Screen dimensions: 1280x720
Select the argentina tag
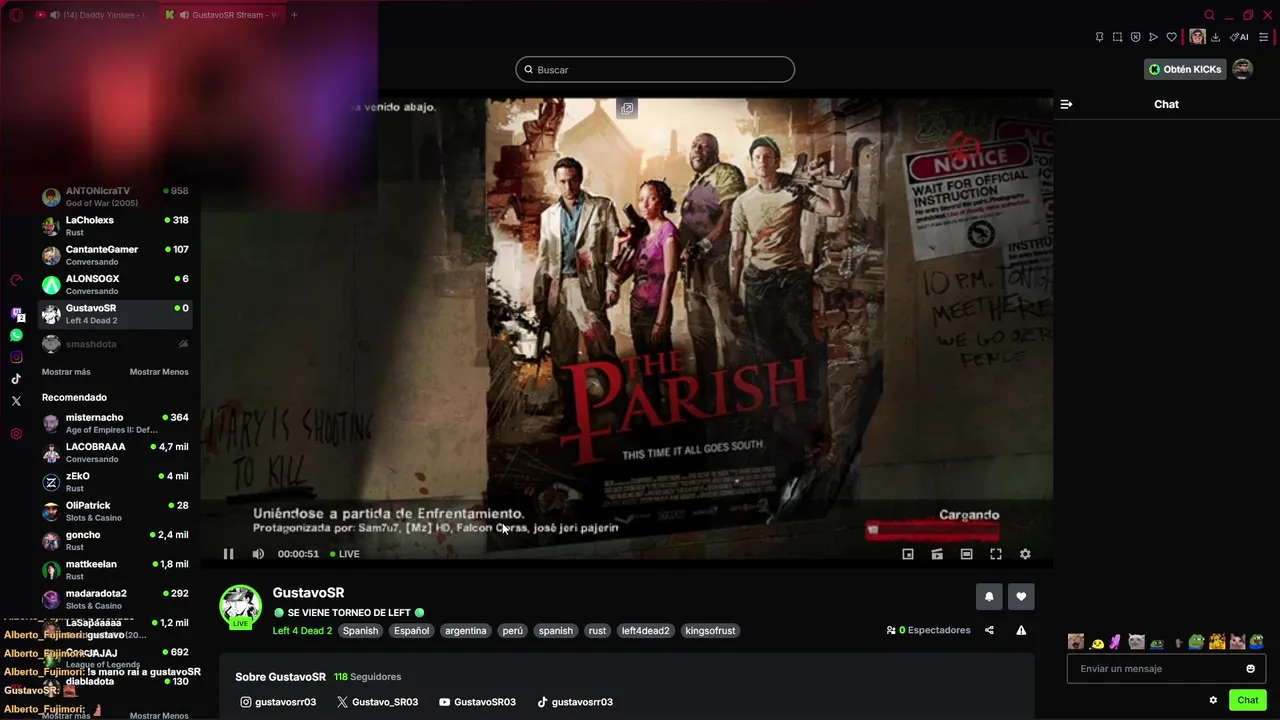465,631
